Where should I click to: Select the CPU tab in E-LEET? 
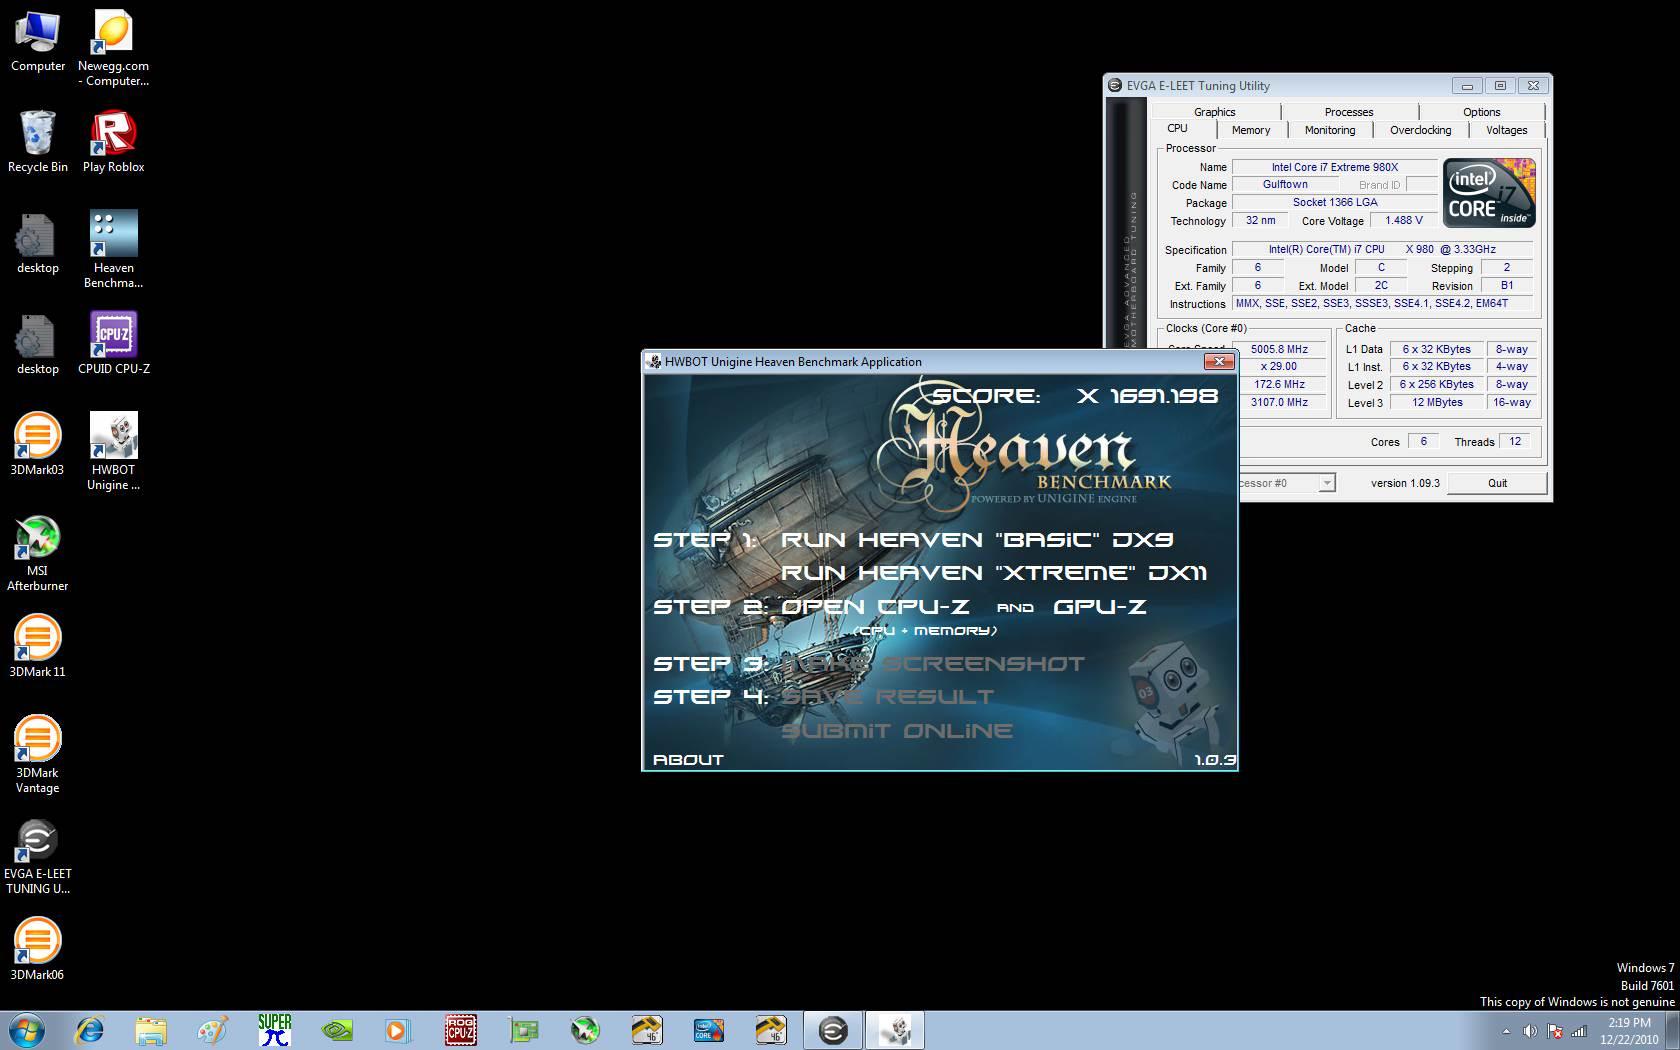pyautogui.click(x=1178, y=129)
